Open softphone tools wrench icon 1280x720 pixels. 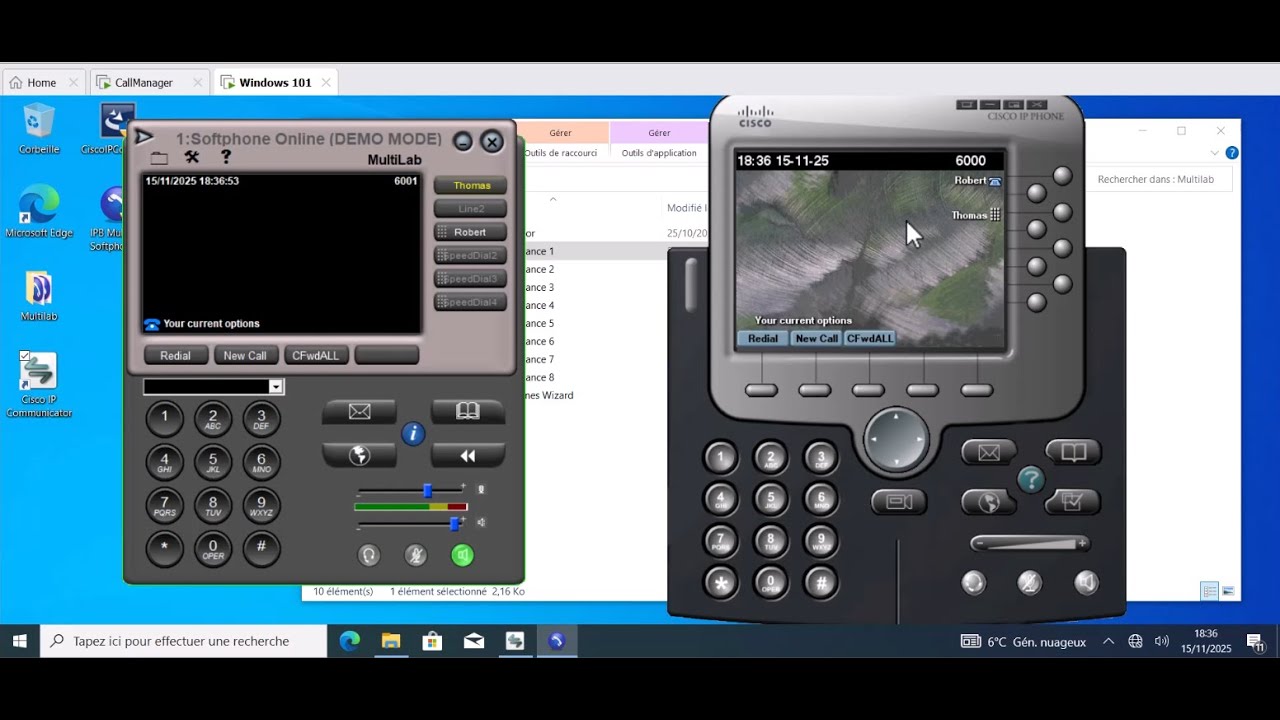tap(192, 157)
